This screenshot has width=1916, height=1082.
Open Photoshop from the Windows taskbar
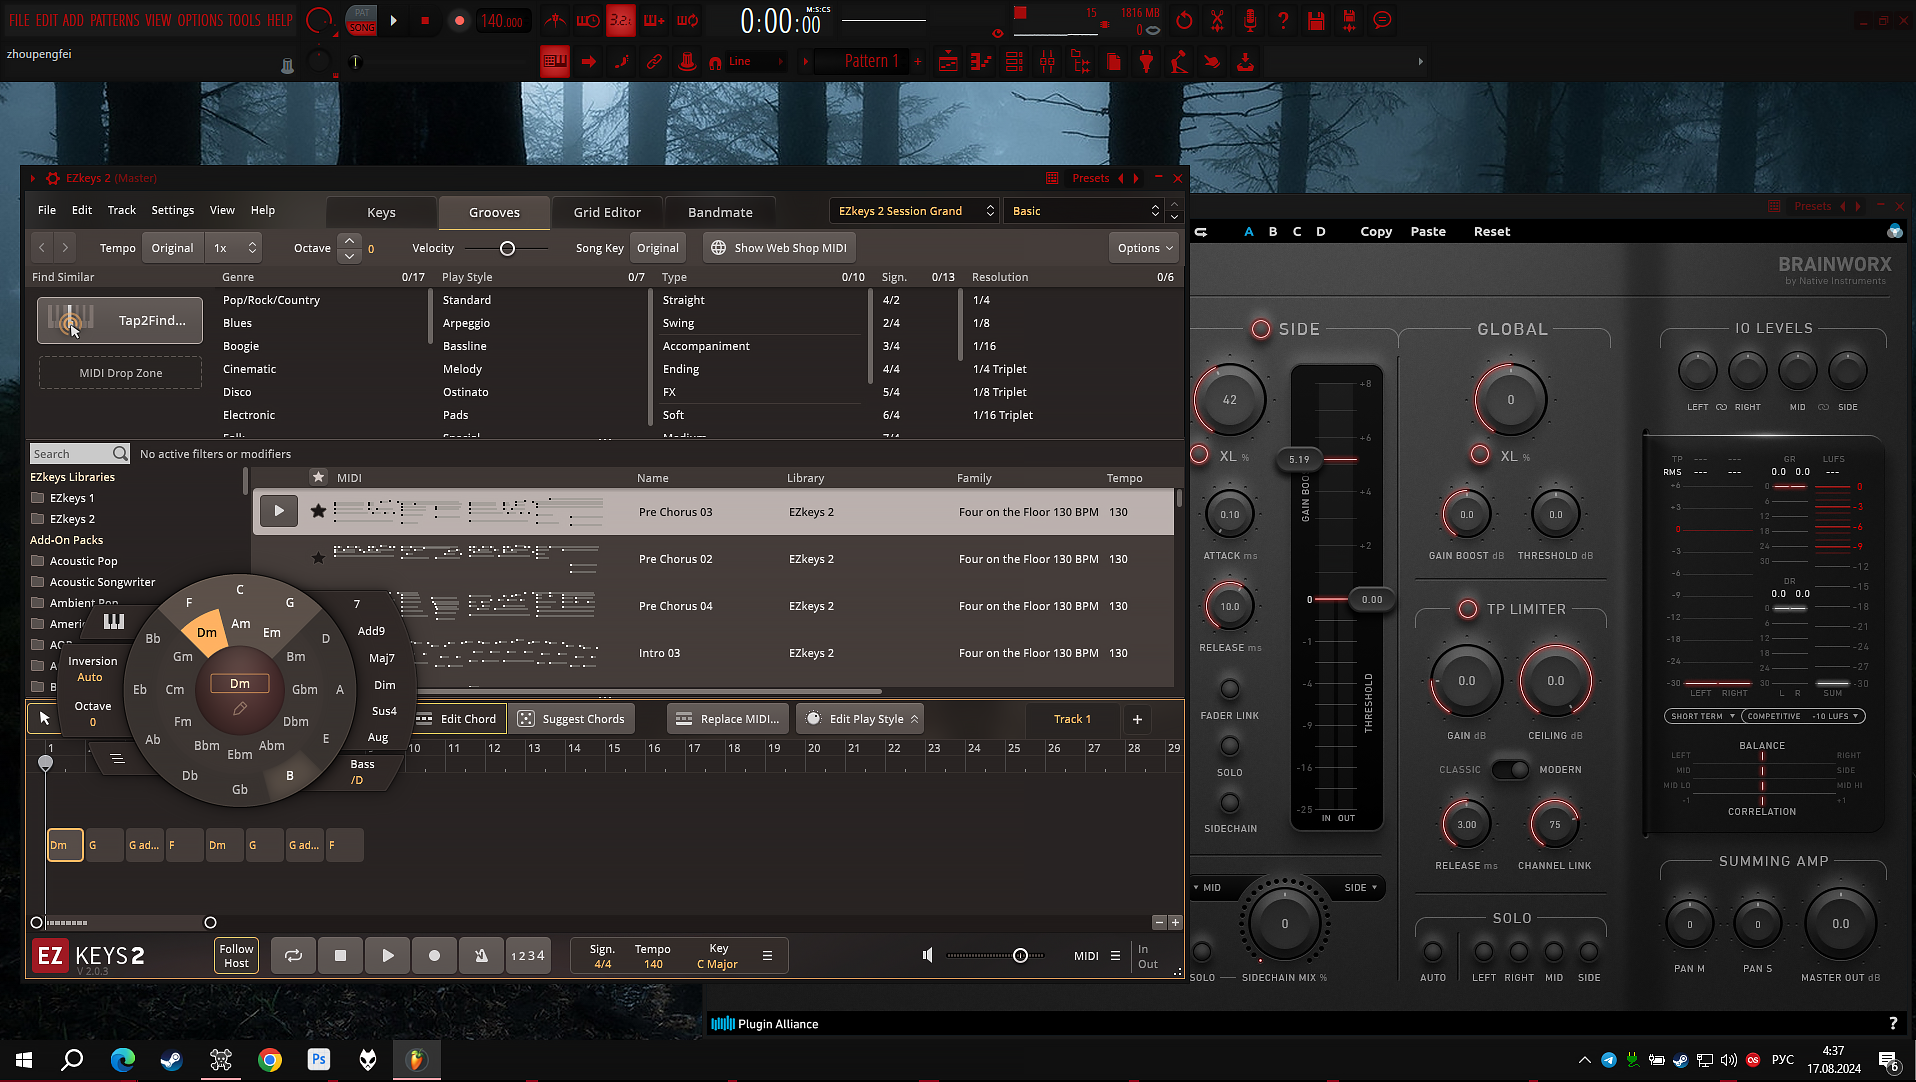(x=319, y=1059)
